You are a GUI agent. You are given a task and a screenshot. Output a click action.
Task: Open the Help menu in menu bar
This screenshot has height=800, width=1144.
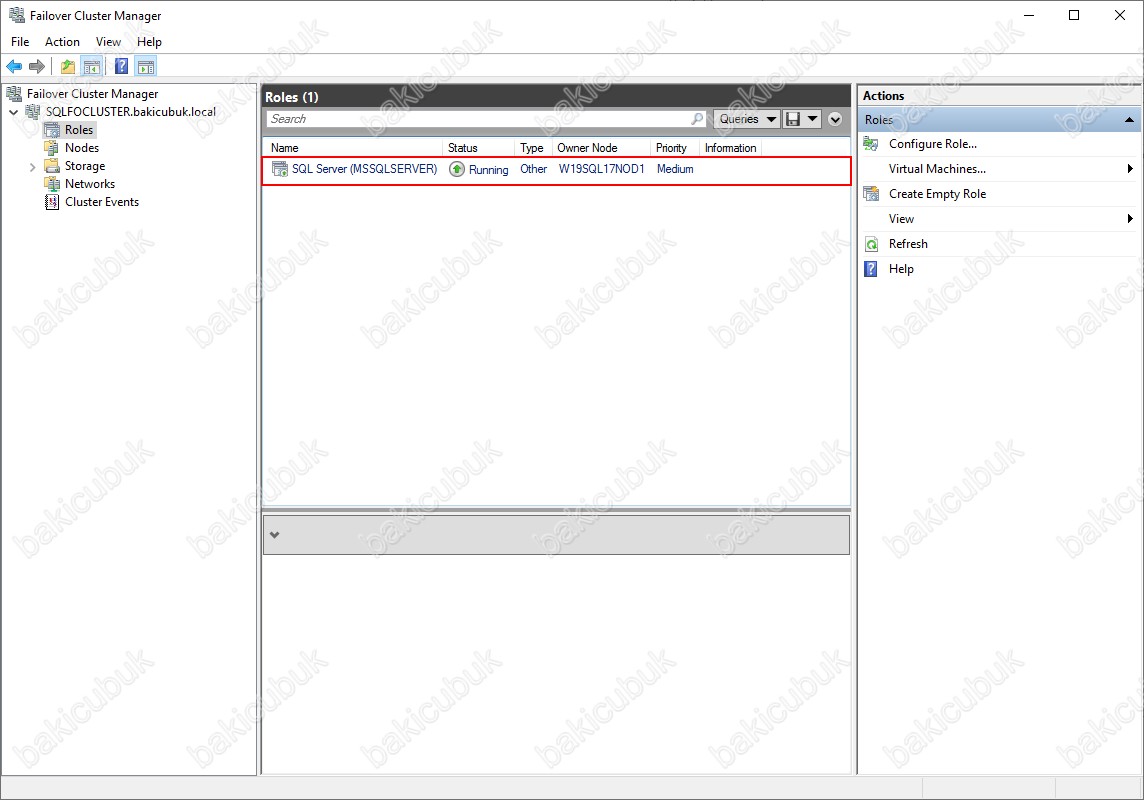tap(149, 42)
